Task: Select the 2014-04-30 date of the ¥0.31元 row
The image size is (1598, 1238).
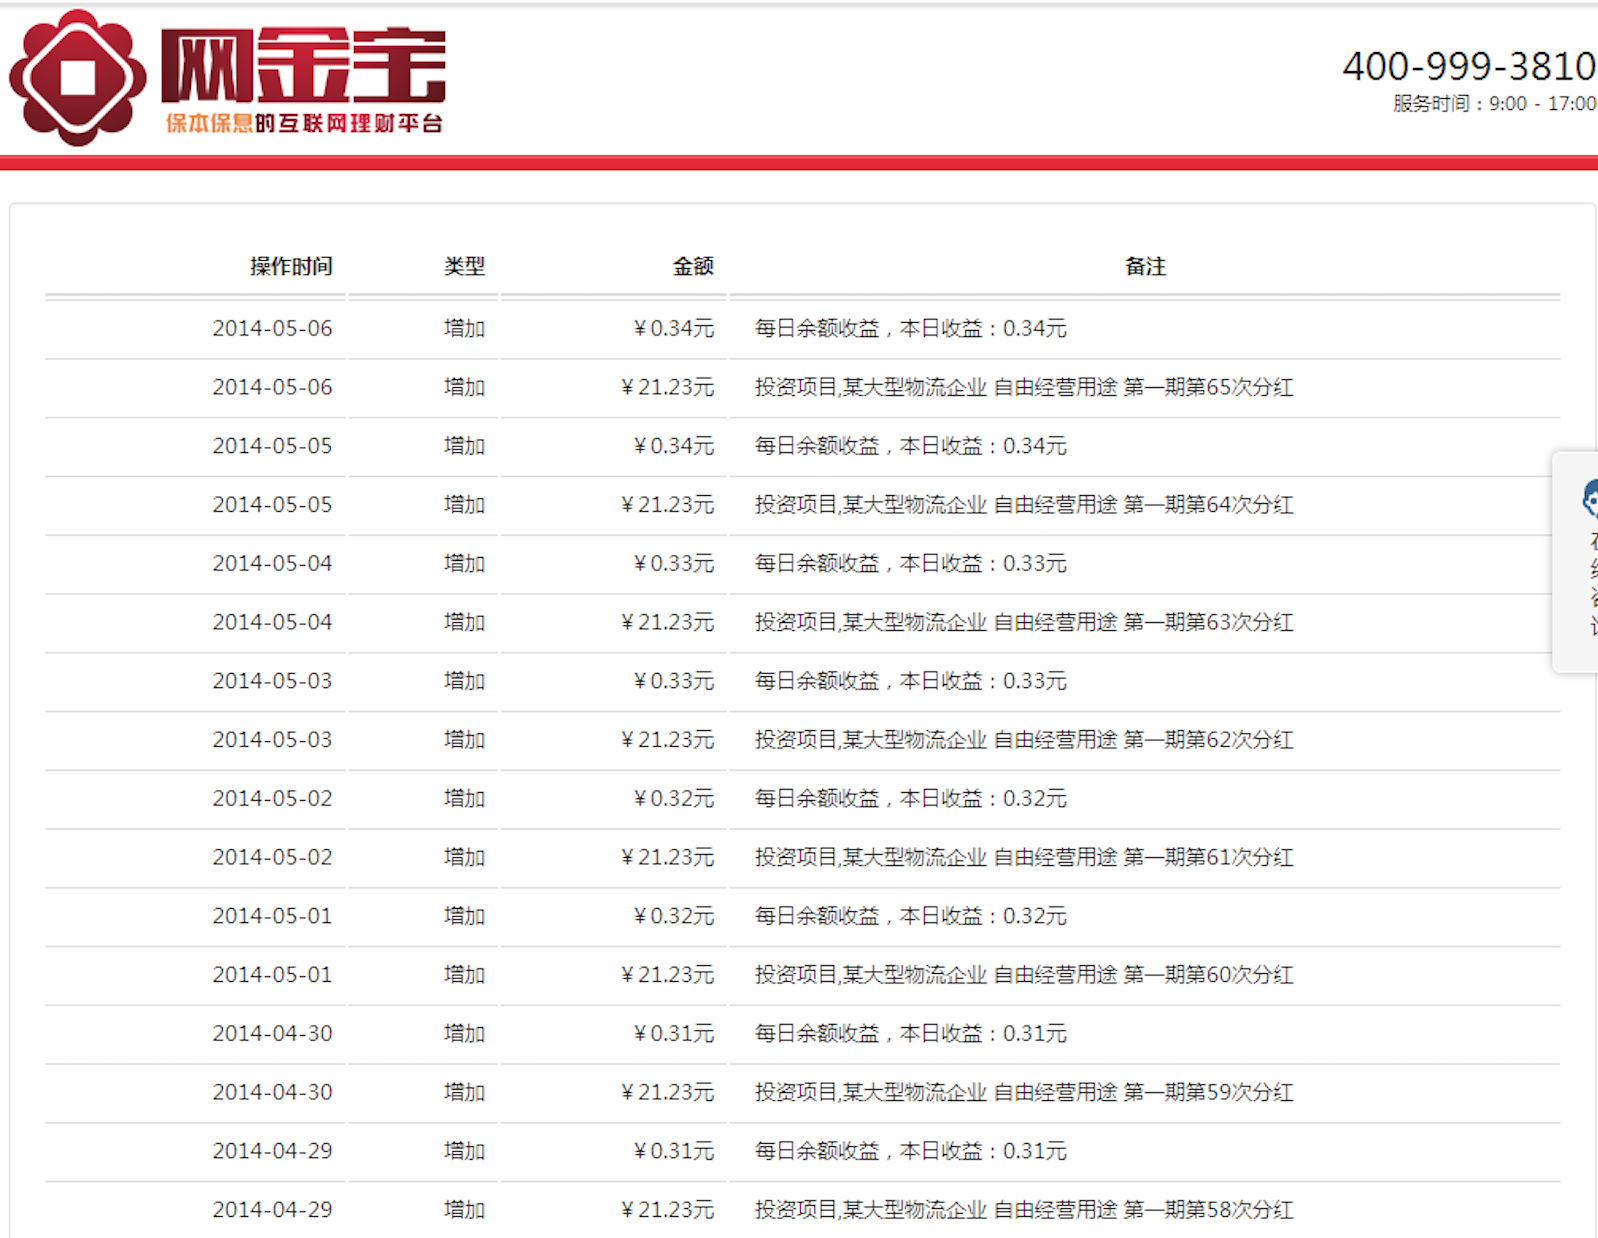Action: [x=272, y=1034]
